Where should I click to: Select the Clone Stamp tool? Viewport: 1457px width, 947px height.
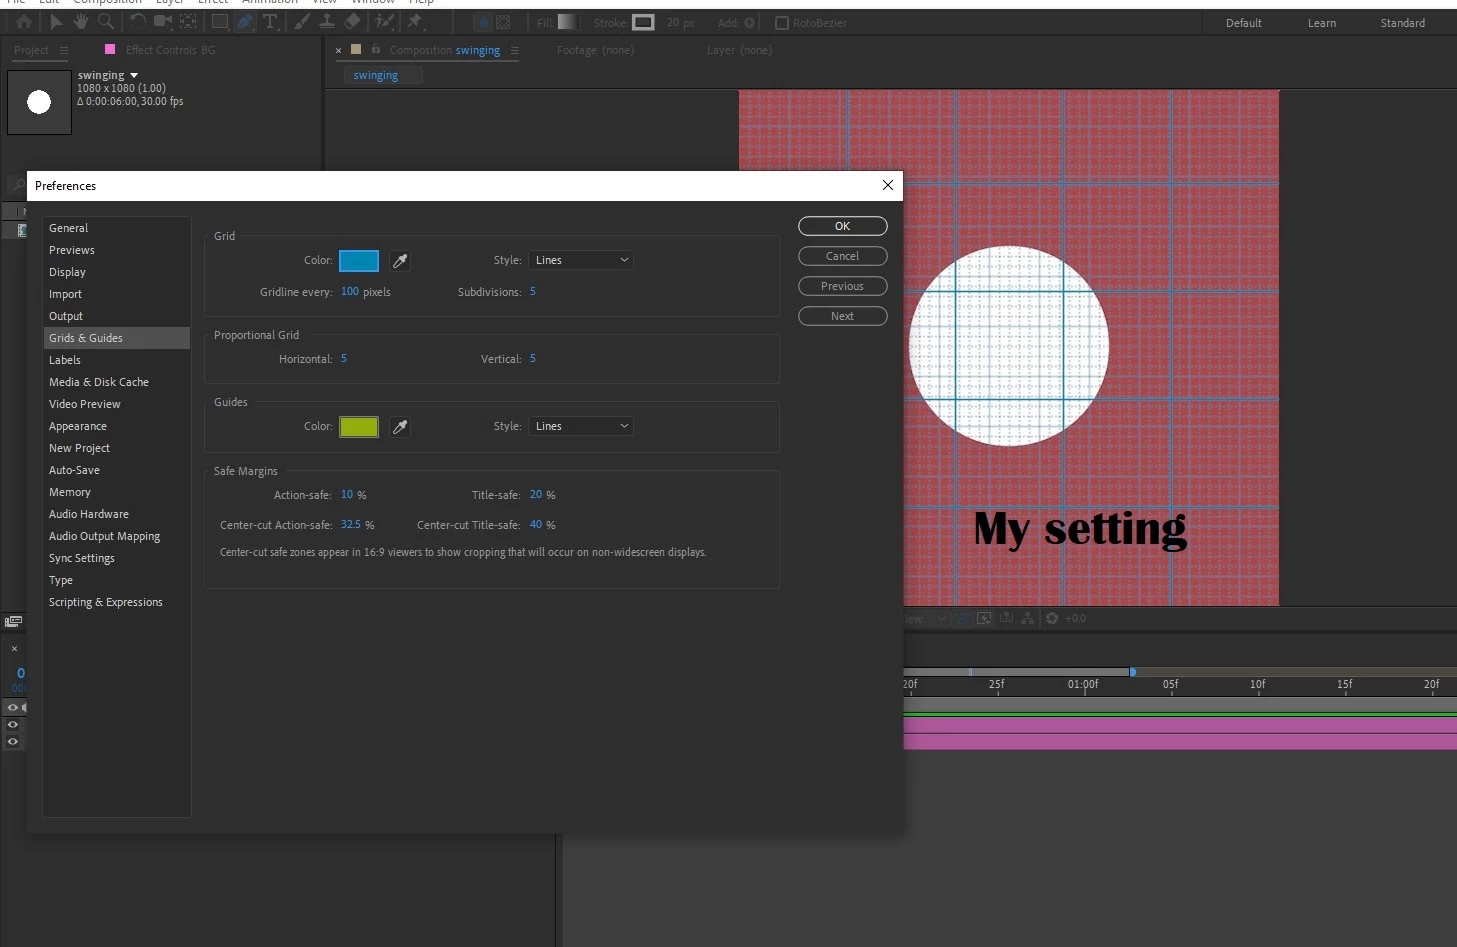pos(326,22)
